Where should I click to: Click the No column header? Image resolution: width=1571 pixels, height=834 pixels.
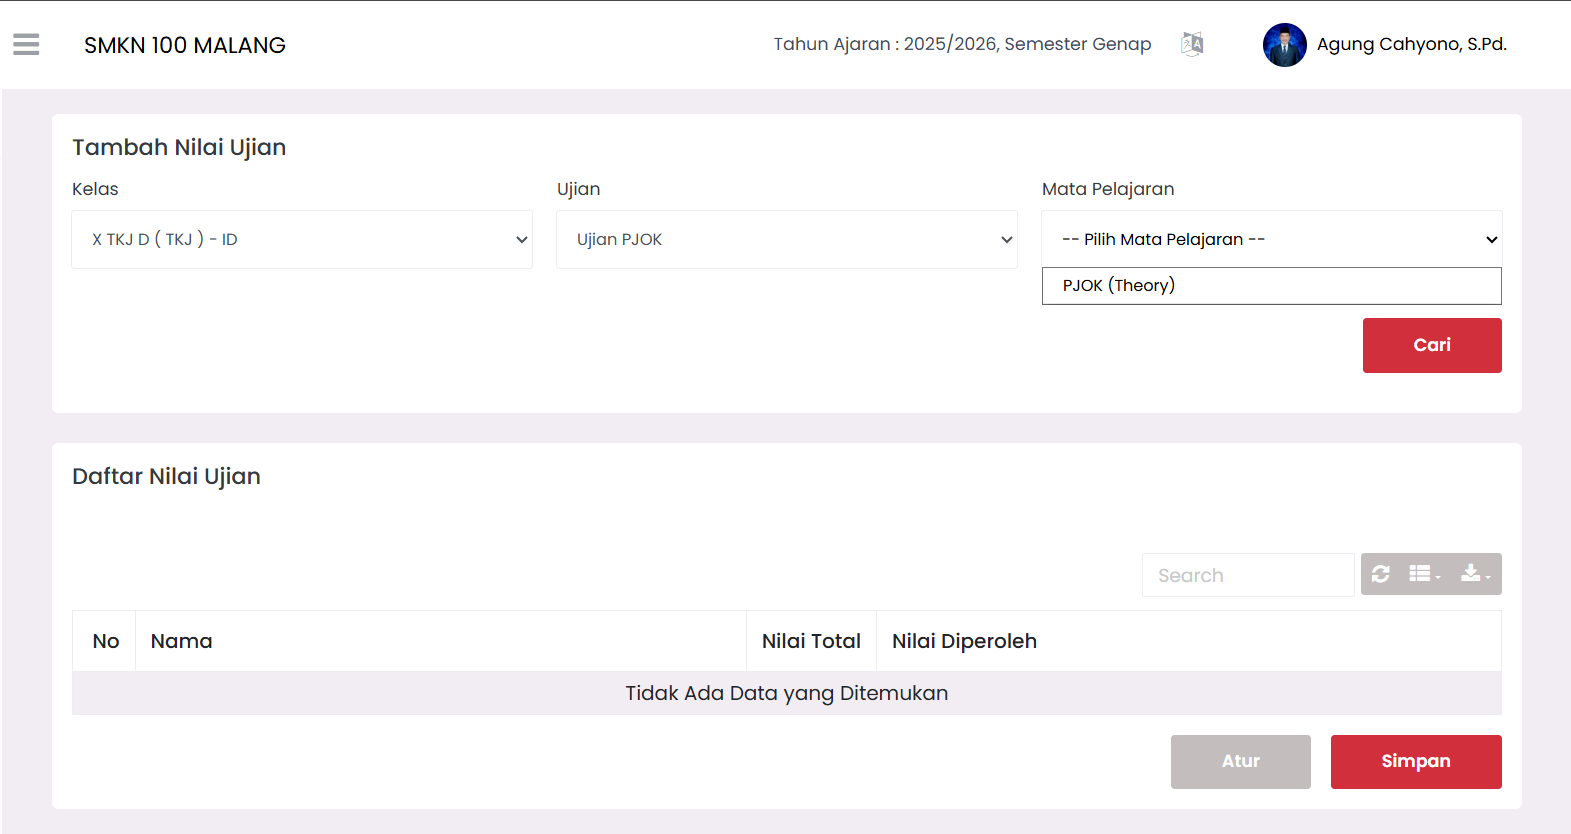tap(105, 641)
